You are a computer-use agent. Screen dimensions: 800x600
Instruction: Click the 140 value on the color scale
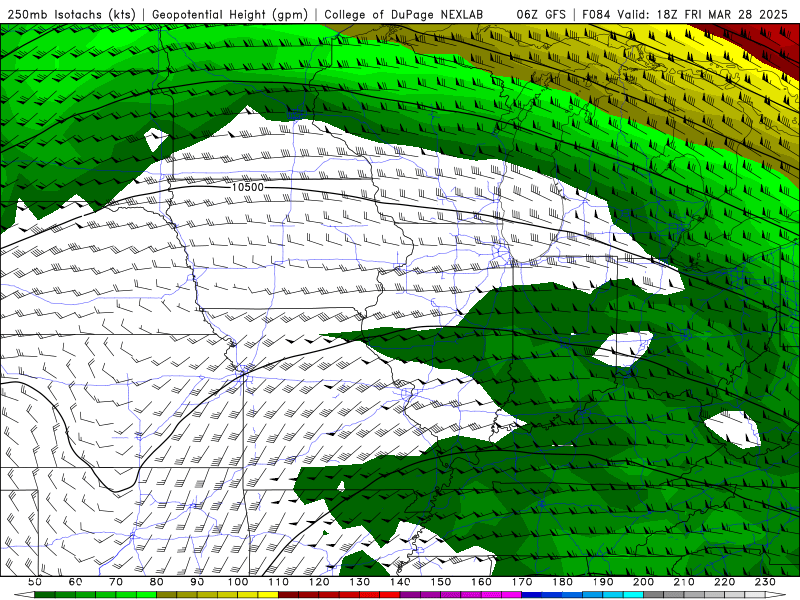tap(400, 582)
